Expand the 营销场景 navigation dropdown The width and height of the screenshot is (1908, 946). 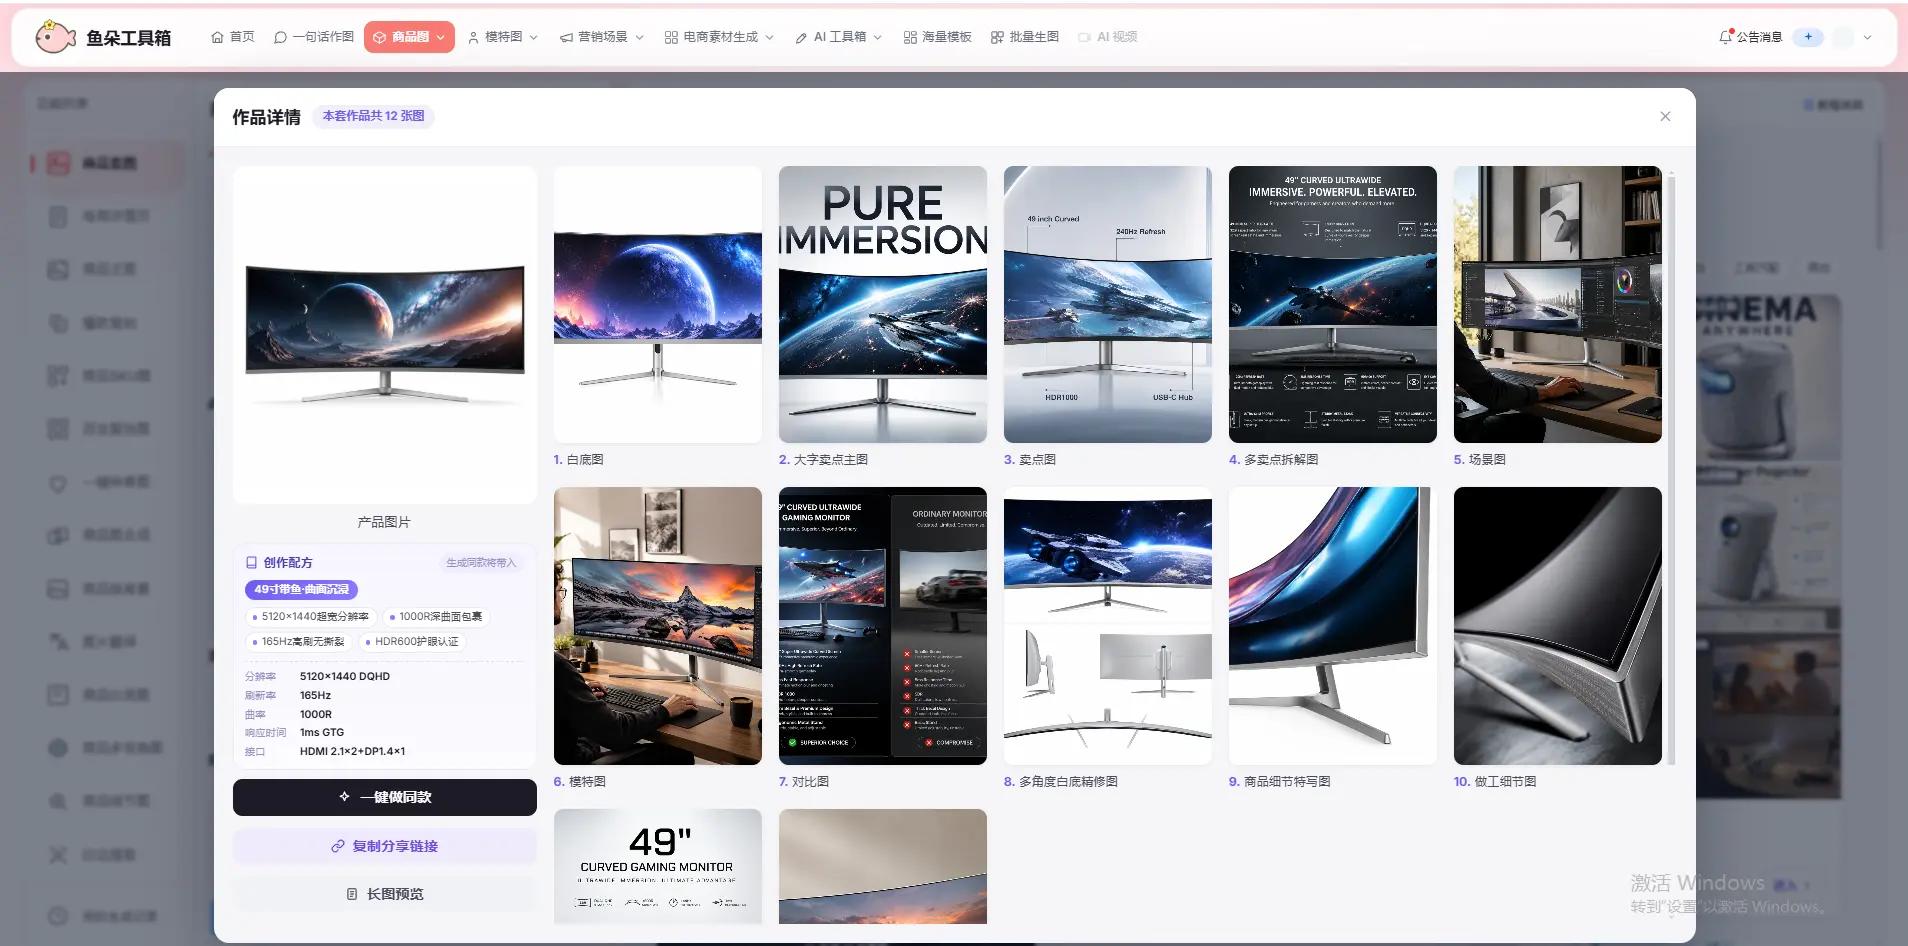(x=602, y=37)
